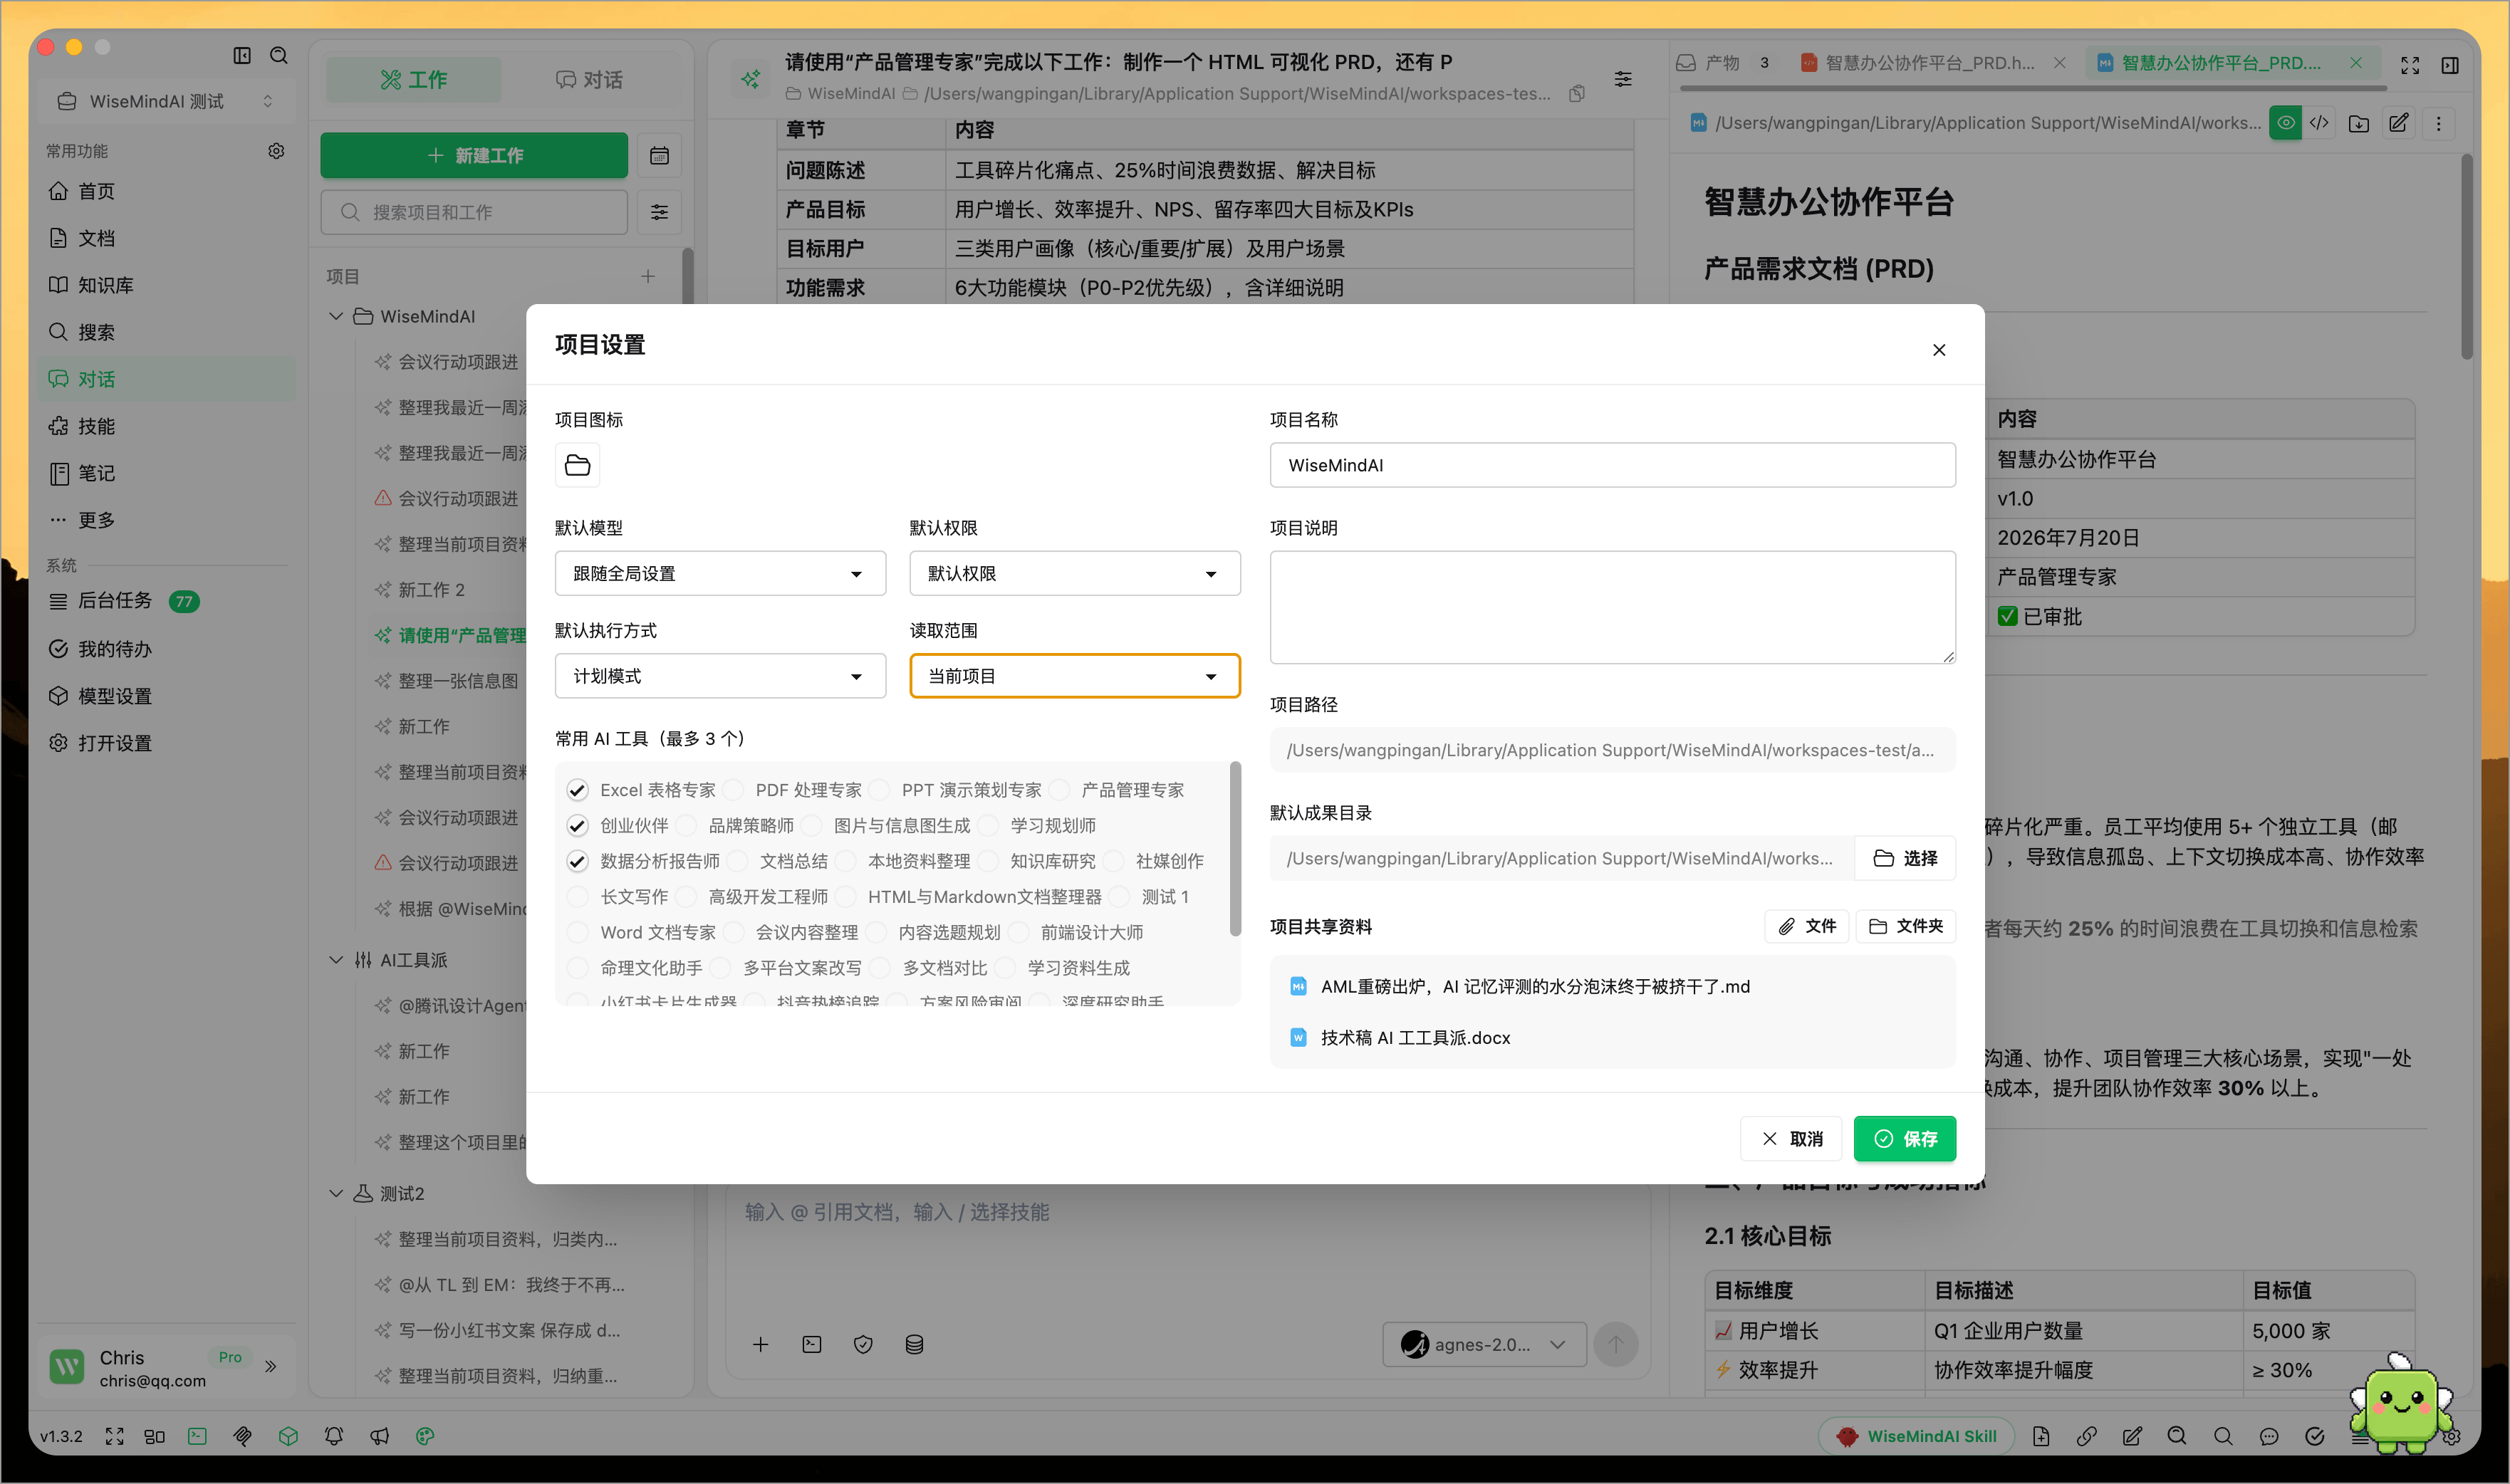Viewport: 2510px width, 1484px height.
Task: Collapse the WiseMindAI project tree
Action: click(x=336, y=316)
